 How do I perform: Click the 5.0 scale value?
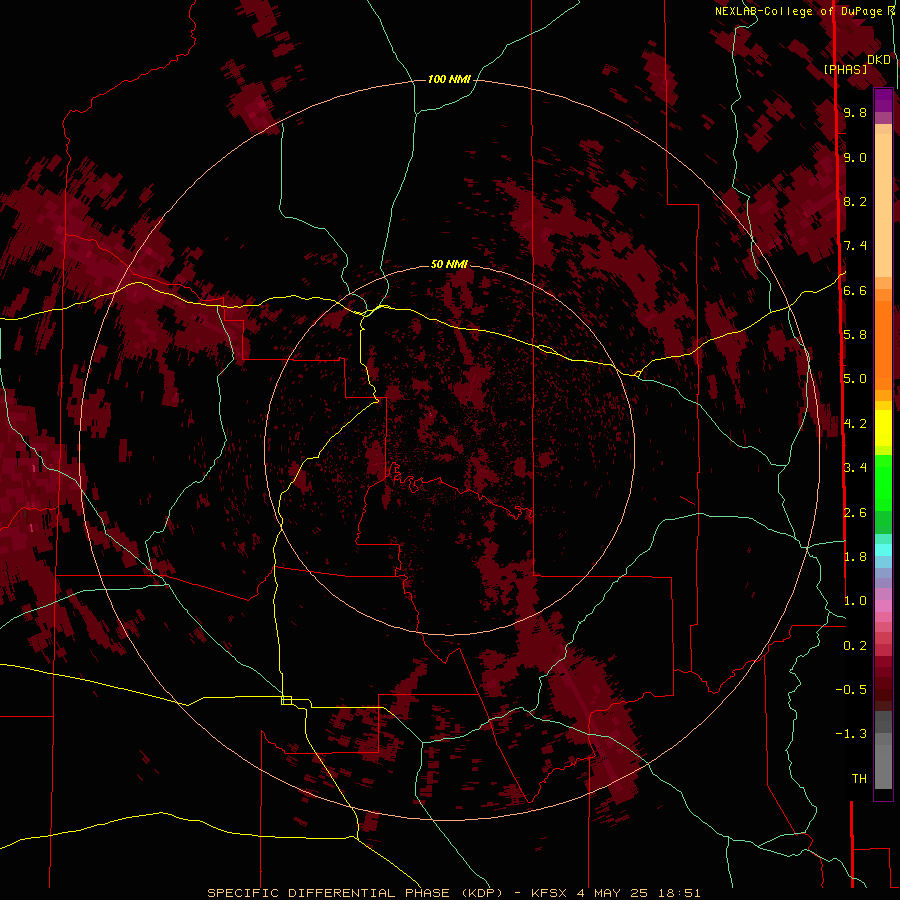(855, 379)
